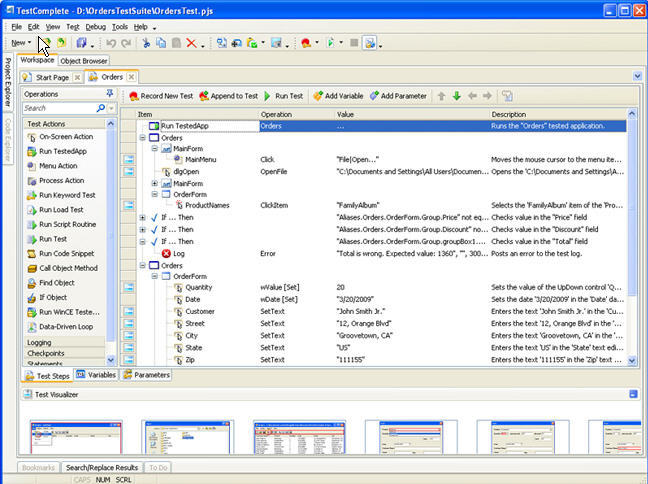Image resolution: width=648 pixels, height=484 pixels.
Task: Click the Redo toolbar icon
Action: point(126,43)
